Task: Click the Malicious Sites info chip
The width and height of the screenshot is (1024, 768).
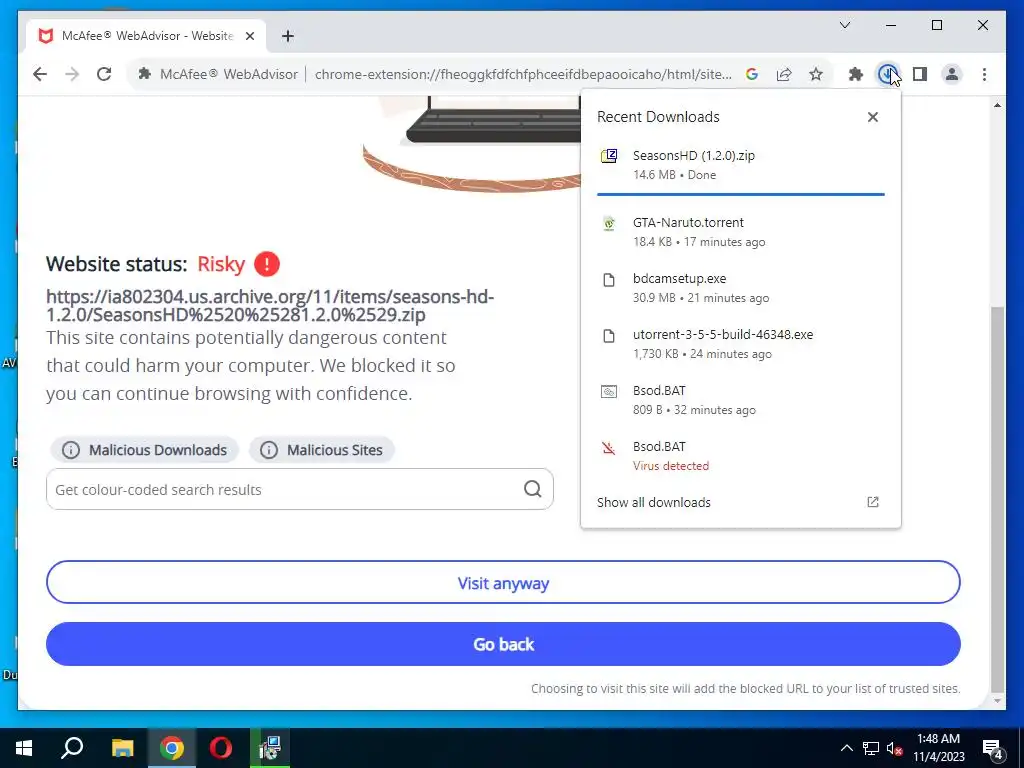Action: [321, 450]
